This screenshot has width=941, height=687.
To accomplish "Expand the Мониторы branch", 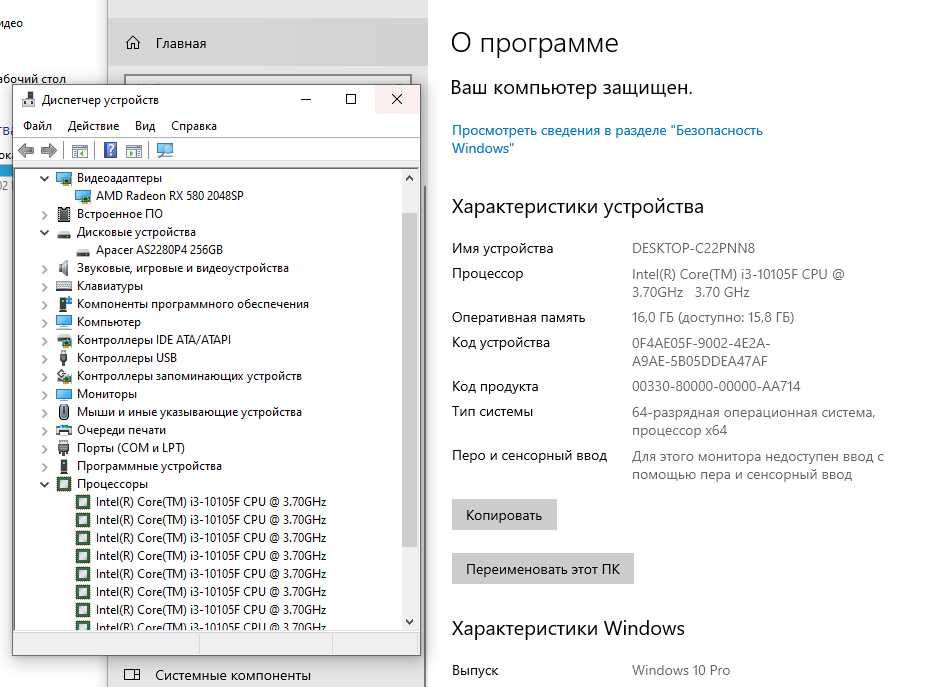I will click(x=44, y=395).
